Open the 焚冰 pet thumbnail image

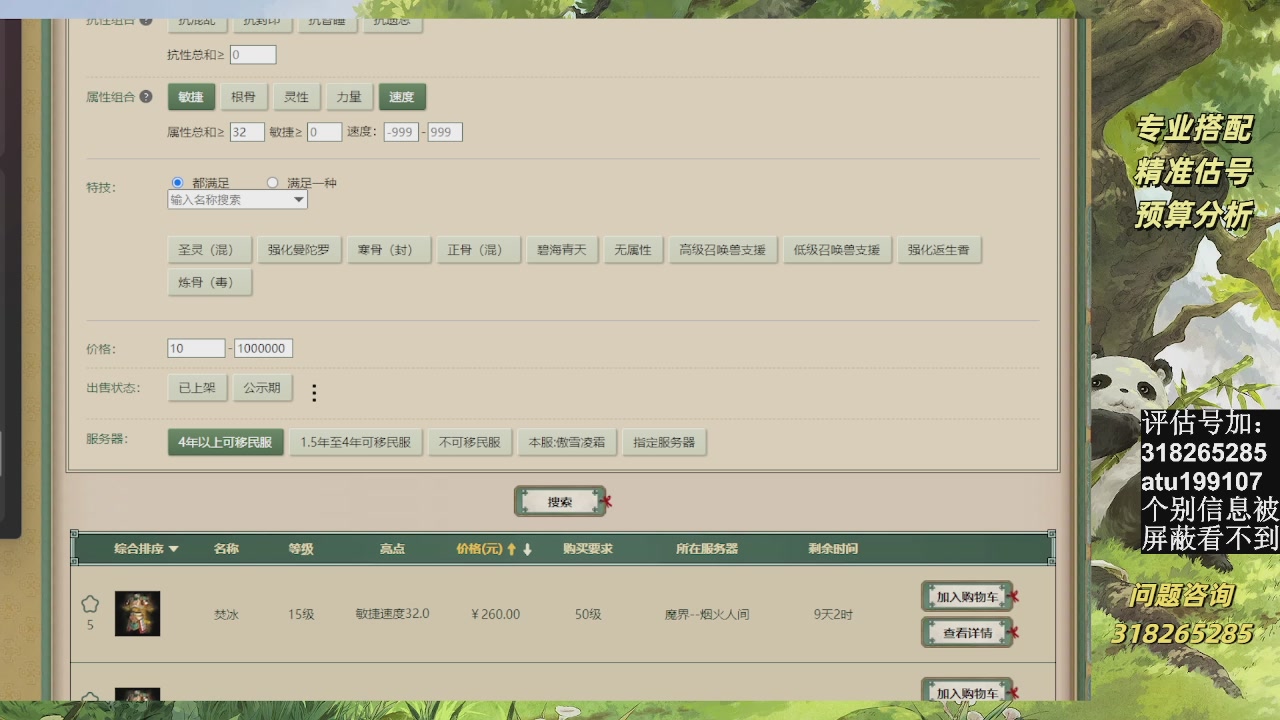pyautogui.click(x=138, y=613)
